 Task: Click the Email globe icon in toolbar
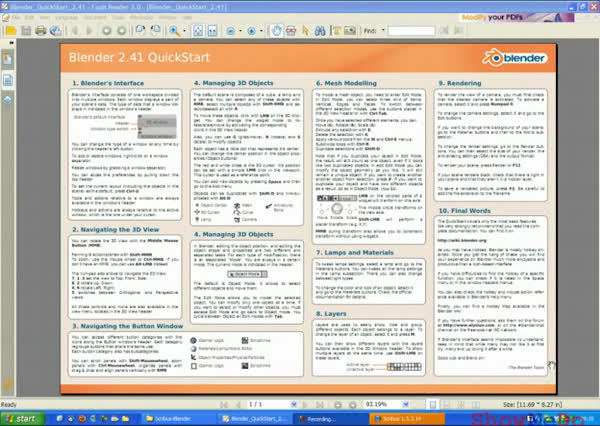point(56,31)
